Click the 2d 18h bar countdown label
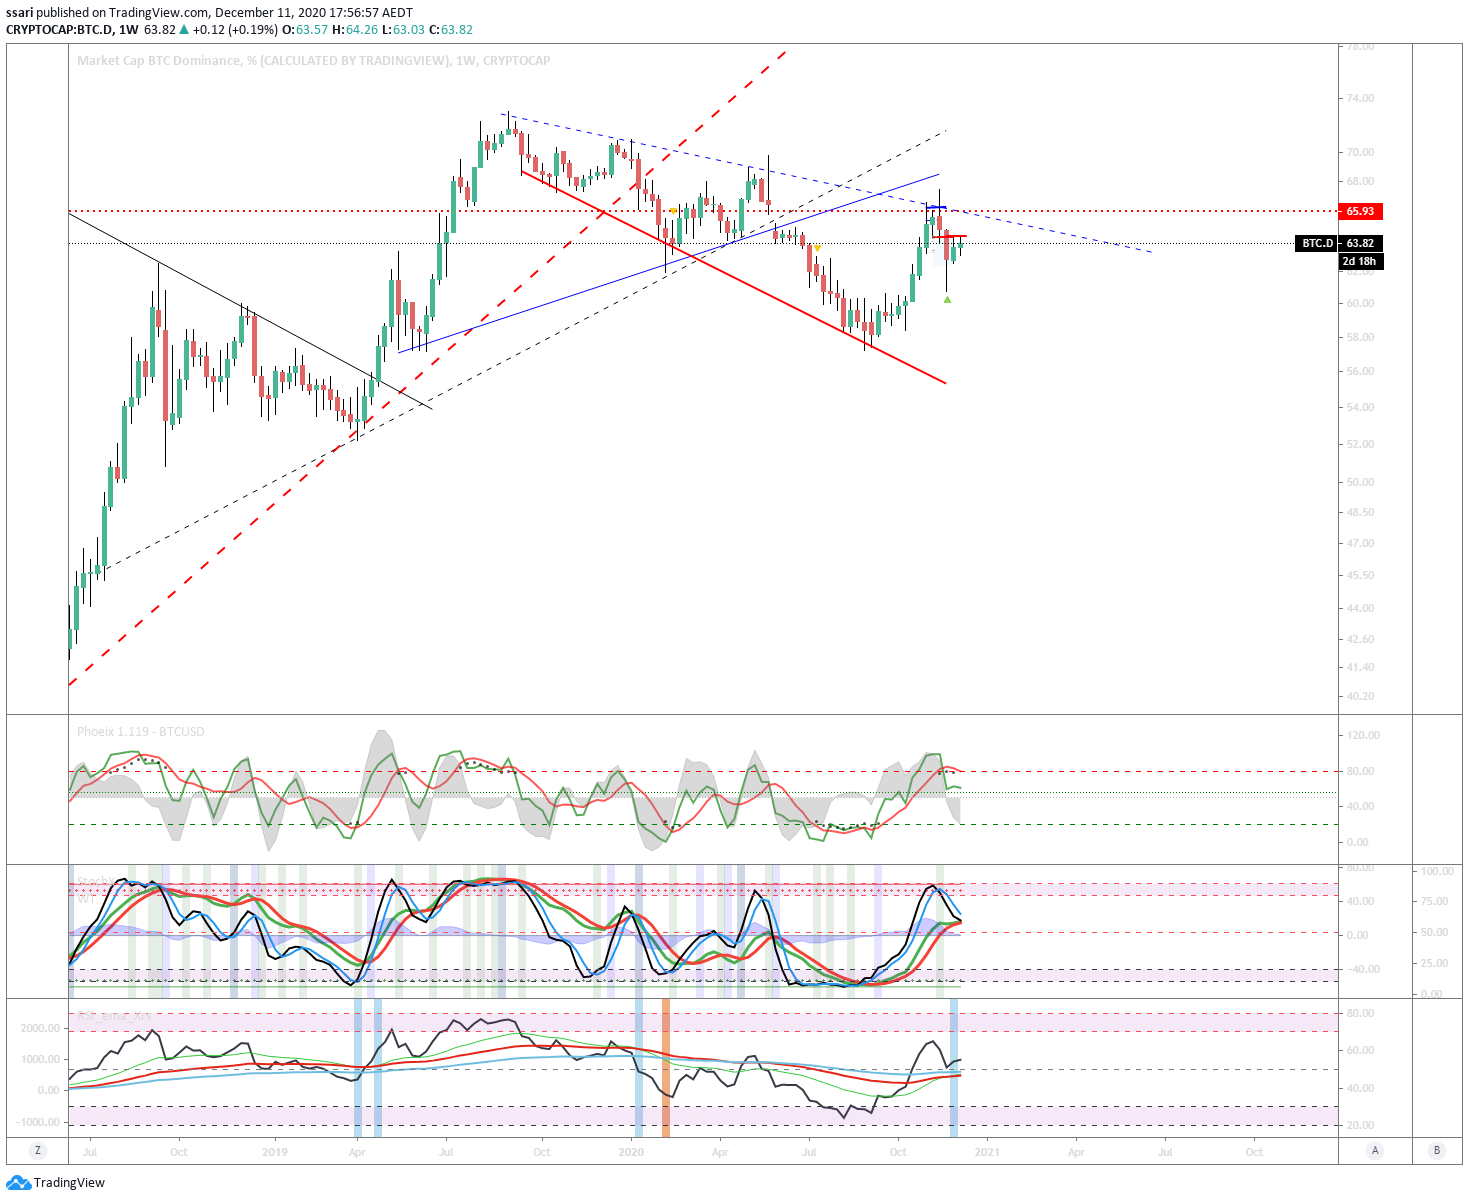 1360,261
